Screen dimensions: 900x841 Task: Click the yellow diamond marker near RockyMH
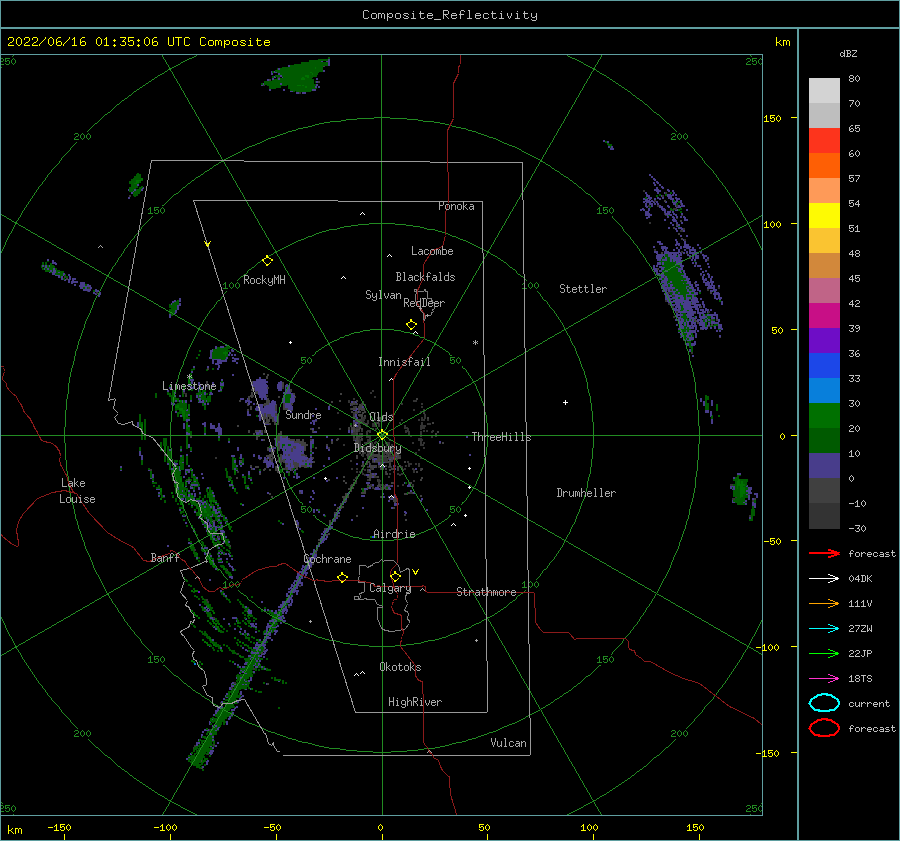[267, 261]
